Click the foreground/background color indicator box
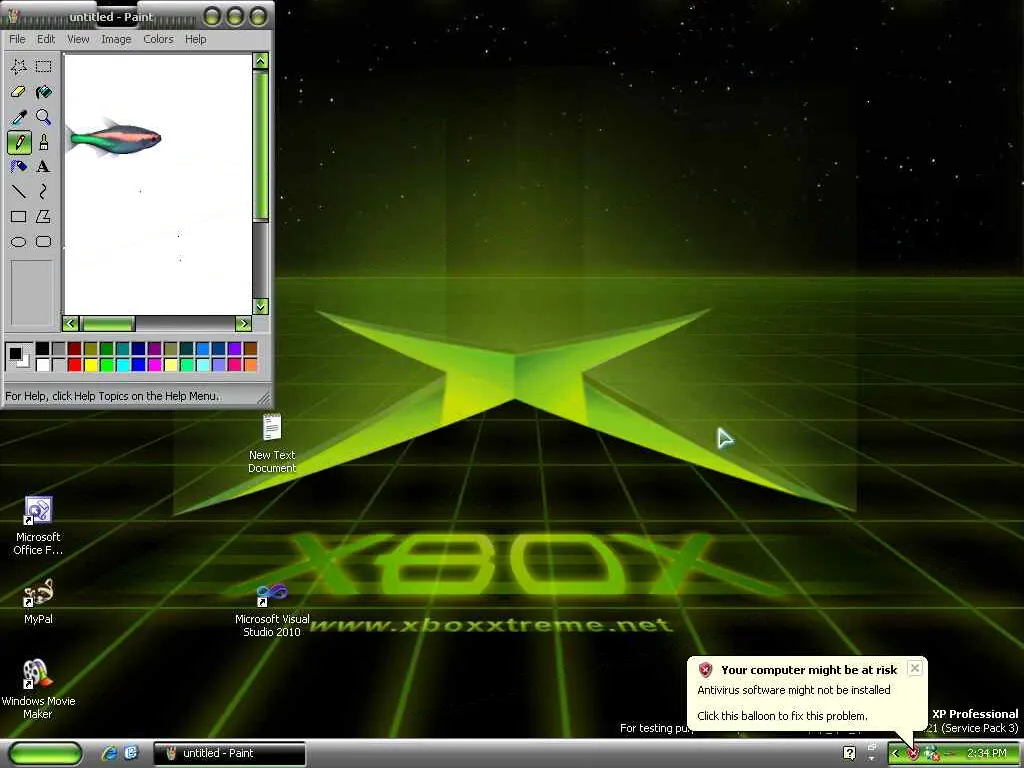The image size is (1024, 768). tap(18, 357)
